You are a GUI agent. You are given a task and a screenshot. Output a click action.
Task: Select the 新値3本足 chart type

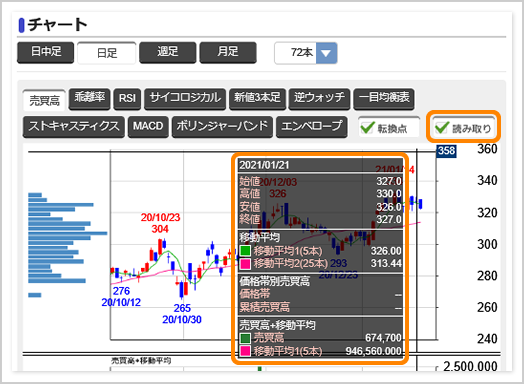pyautogui.click(x=257, y=98)
